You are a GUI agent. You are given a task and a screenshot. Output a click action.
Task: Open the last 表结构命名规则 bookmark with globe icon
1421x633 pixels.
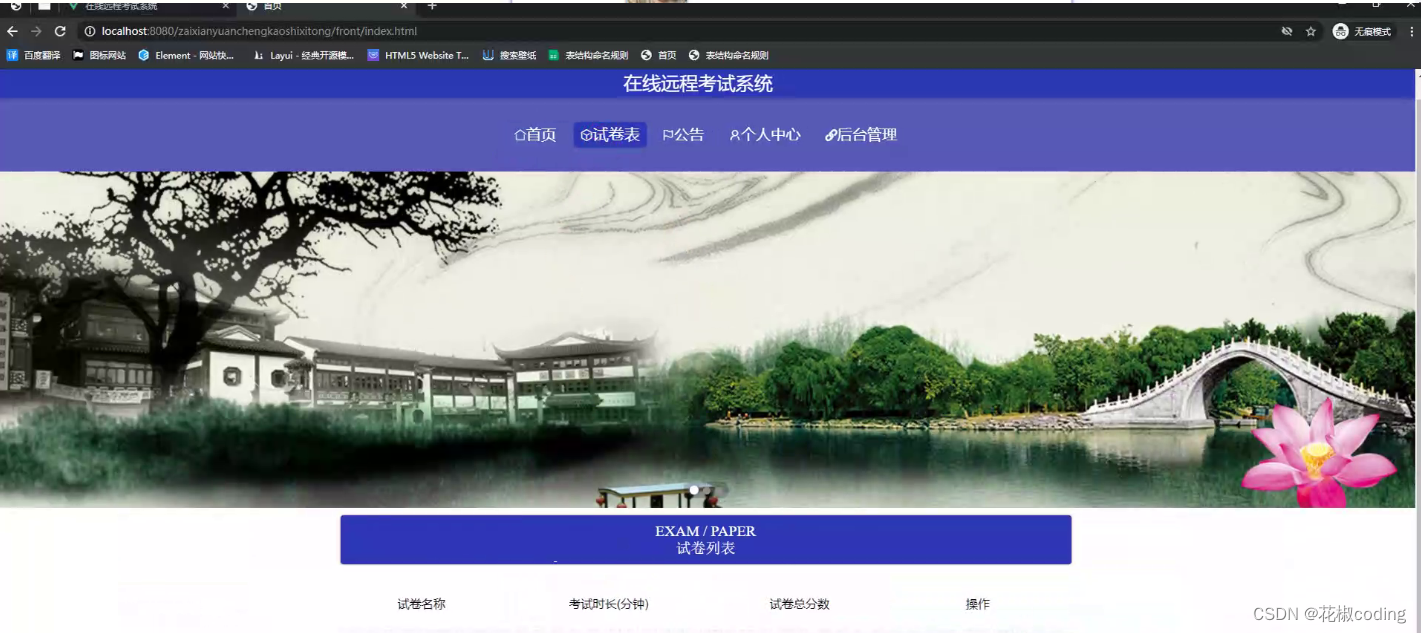tap(729, 56)
